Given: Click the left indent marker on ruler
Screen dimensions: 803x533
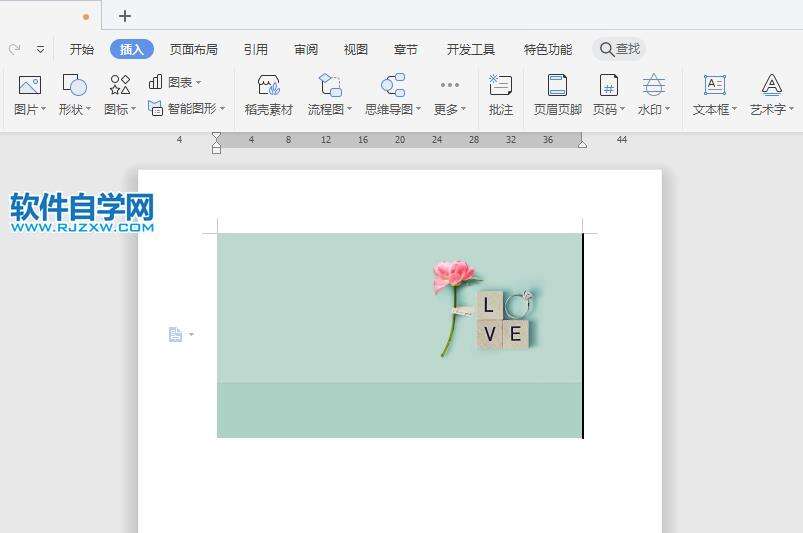Looking at the screenshot, I should click(x=217, y=143).
